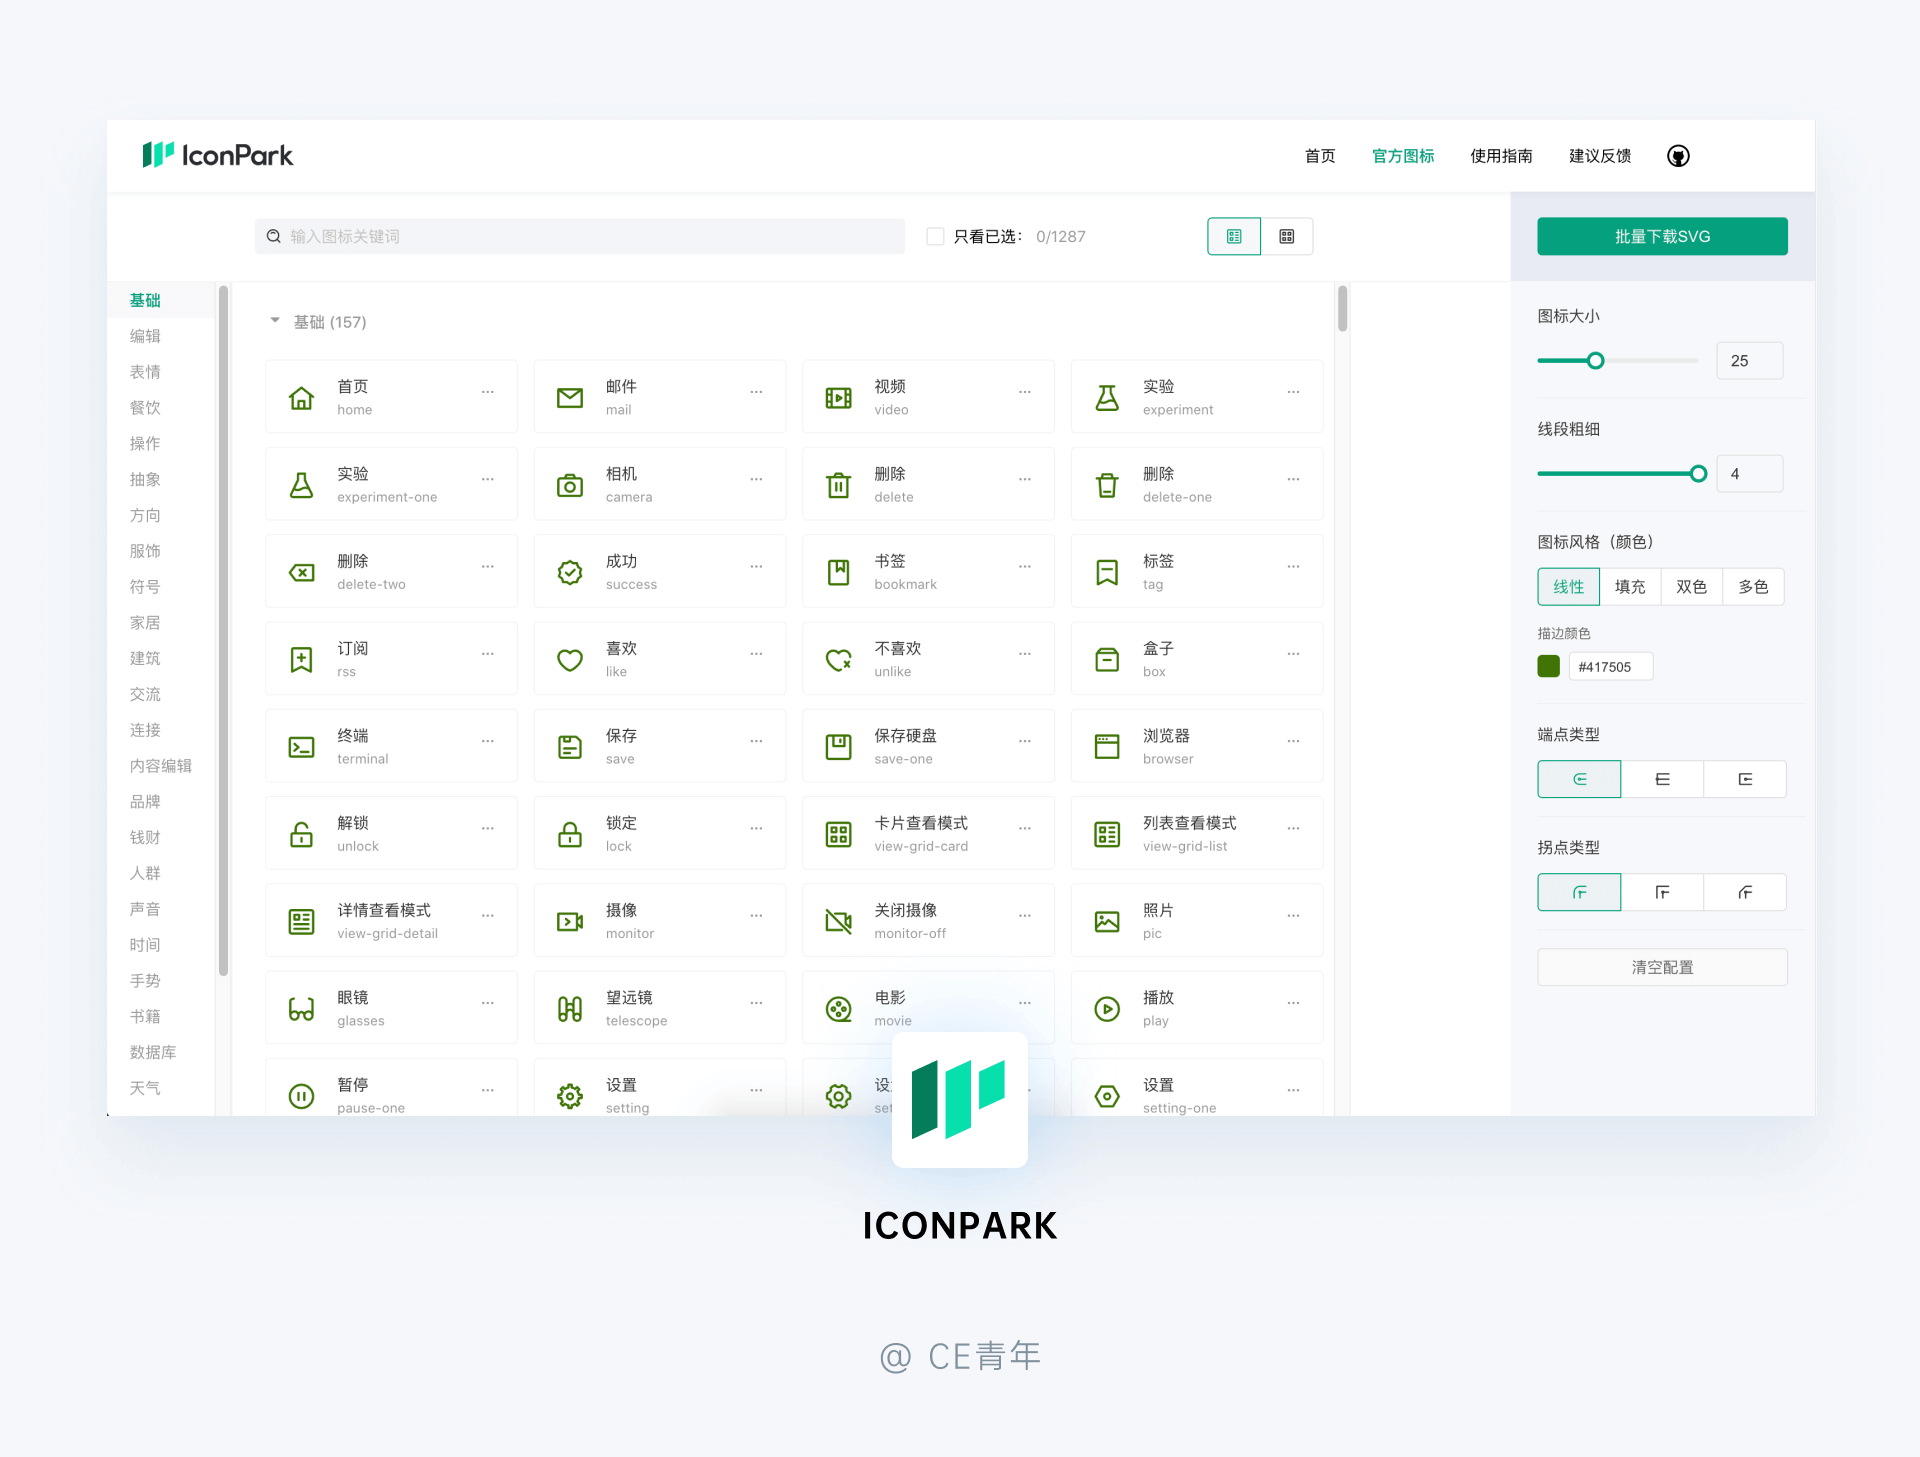Choose the save floppy icon
This screenshot has height=1457, width=1920.
pyautogui.click(x=570, y=747)
